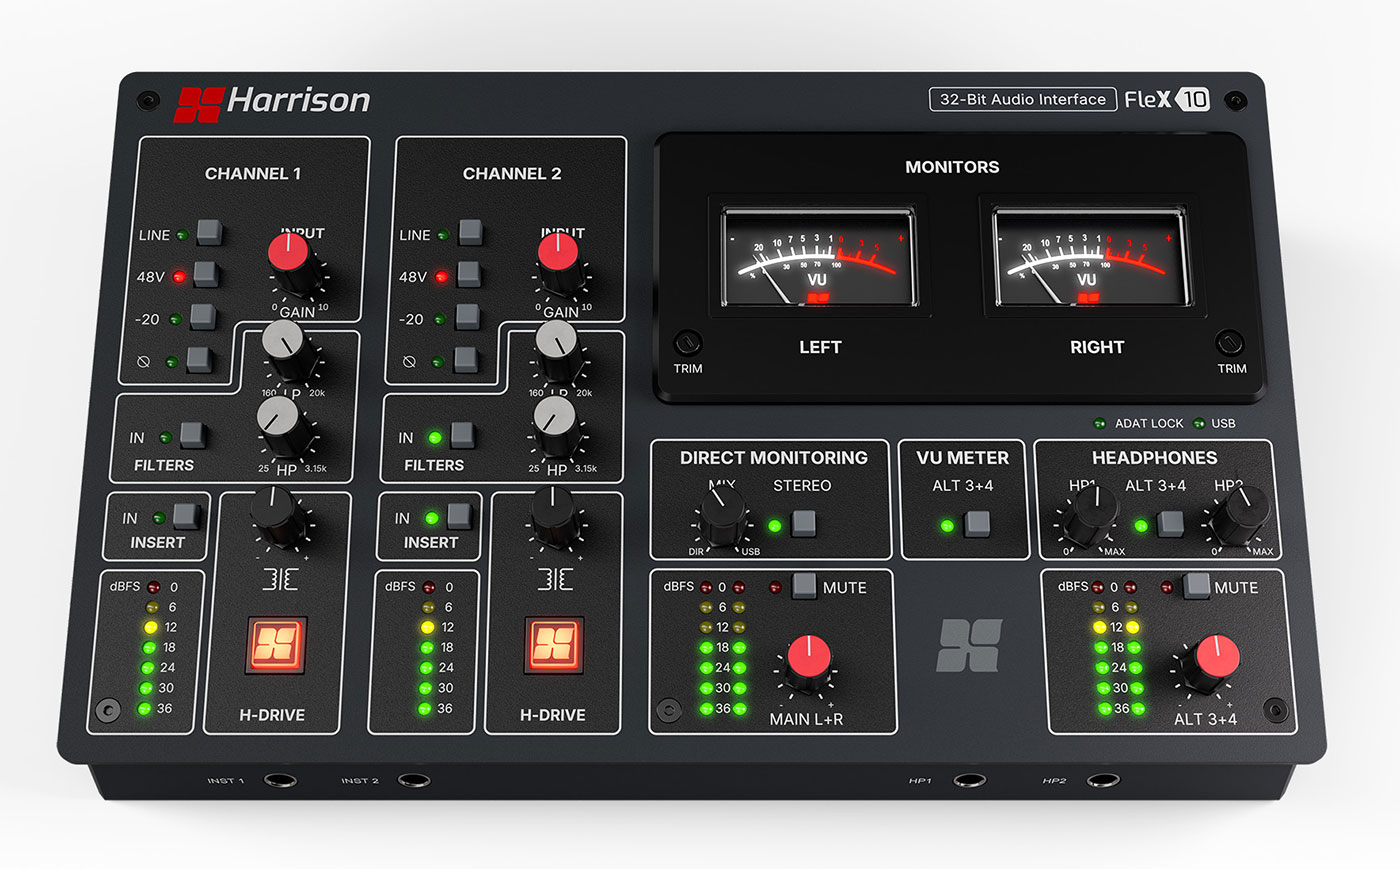Click the LEFT VU meter display

[x=818, y=258]
